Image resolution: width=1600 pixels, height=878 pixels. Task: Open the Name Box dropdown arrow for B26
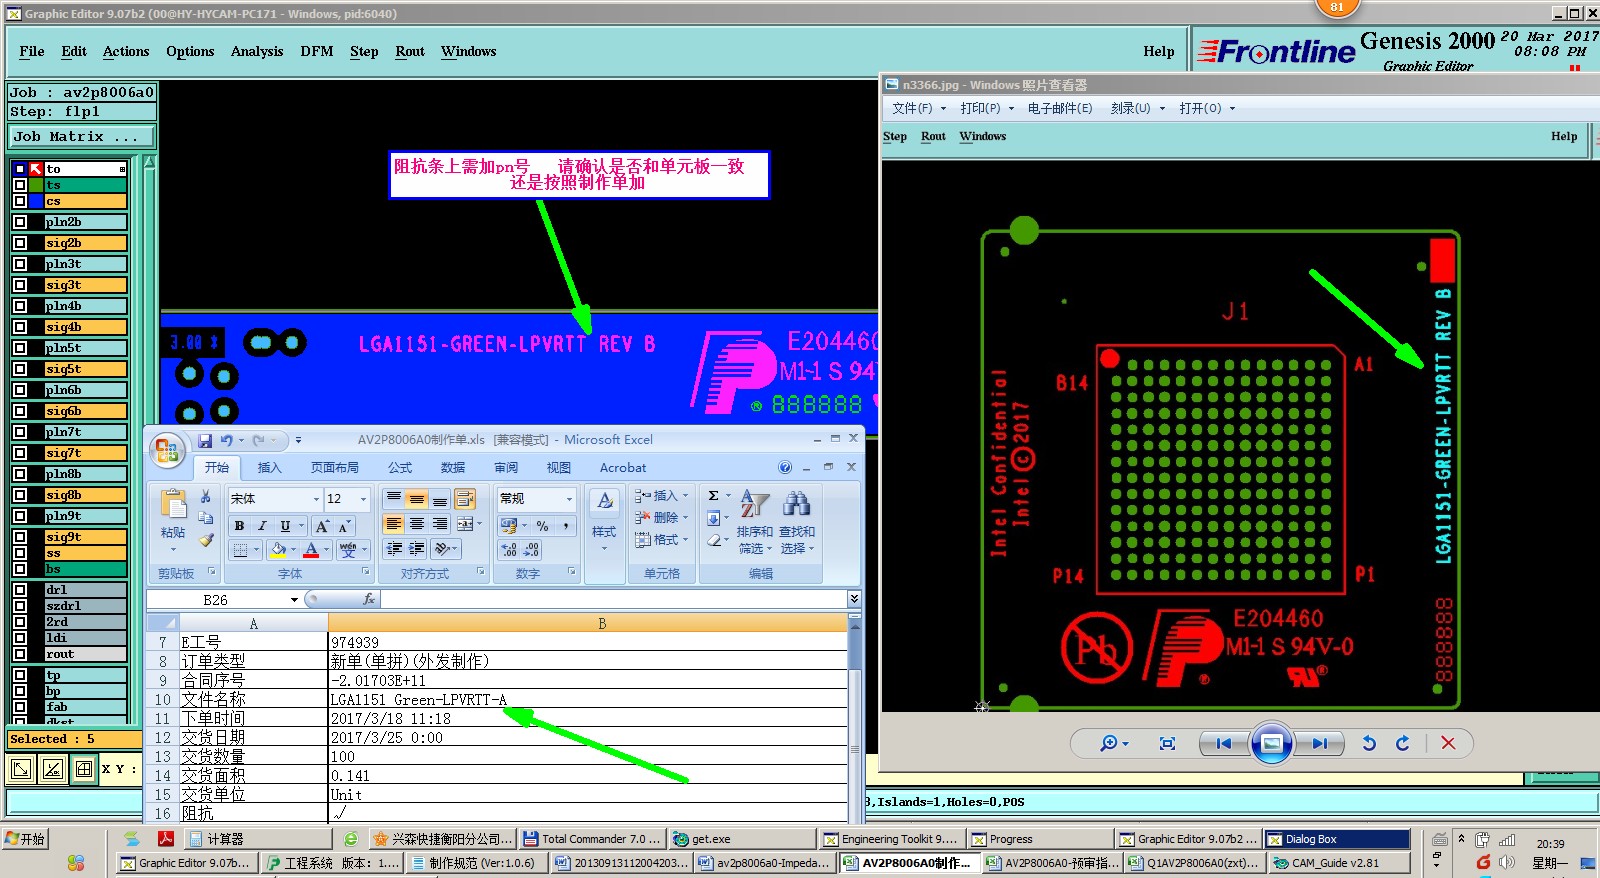(x=294, y=600)
